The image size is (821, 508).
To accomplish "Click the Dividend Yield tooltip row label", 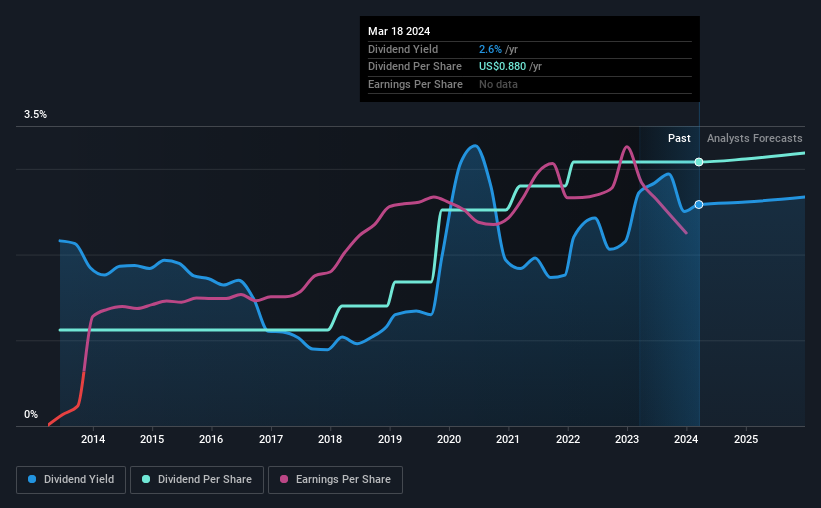I will [x=403, y=49].
